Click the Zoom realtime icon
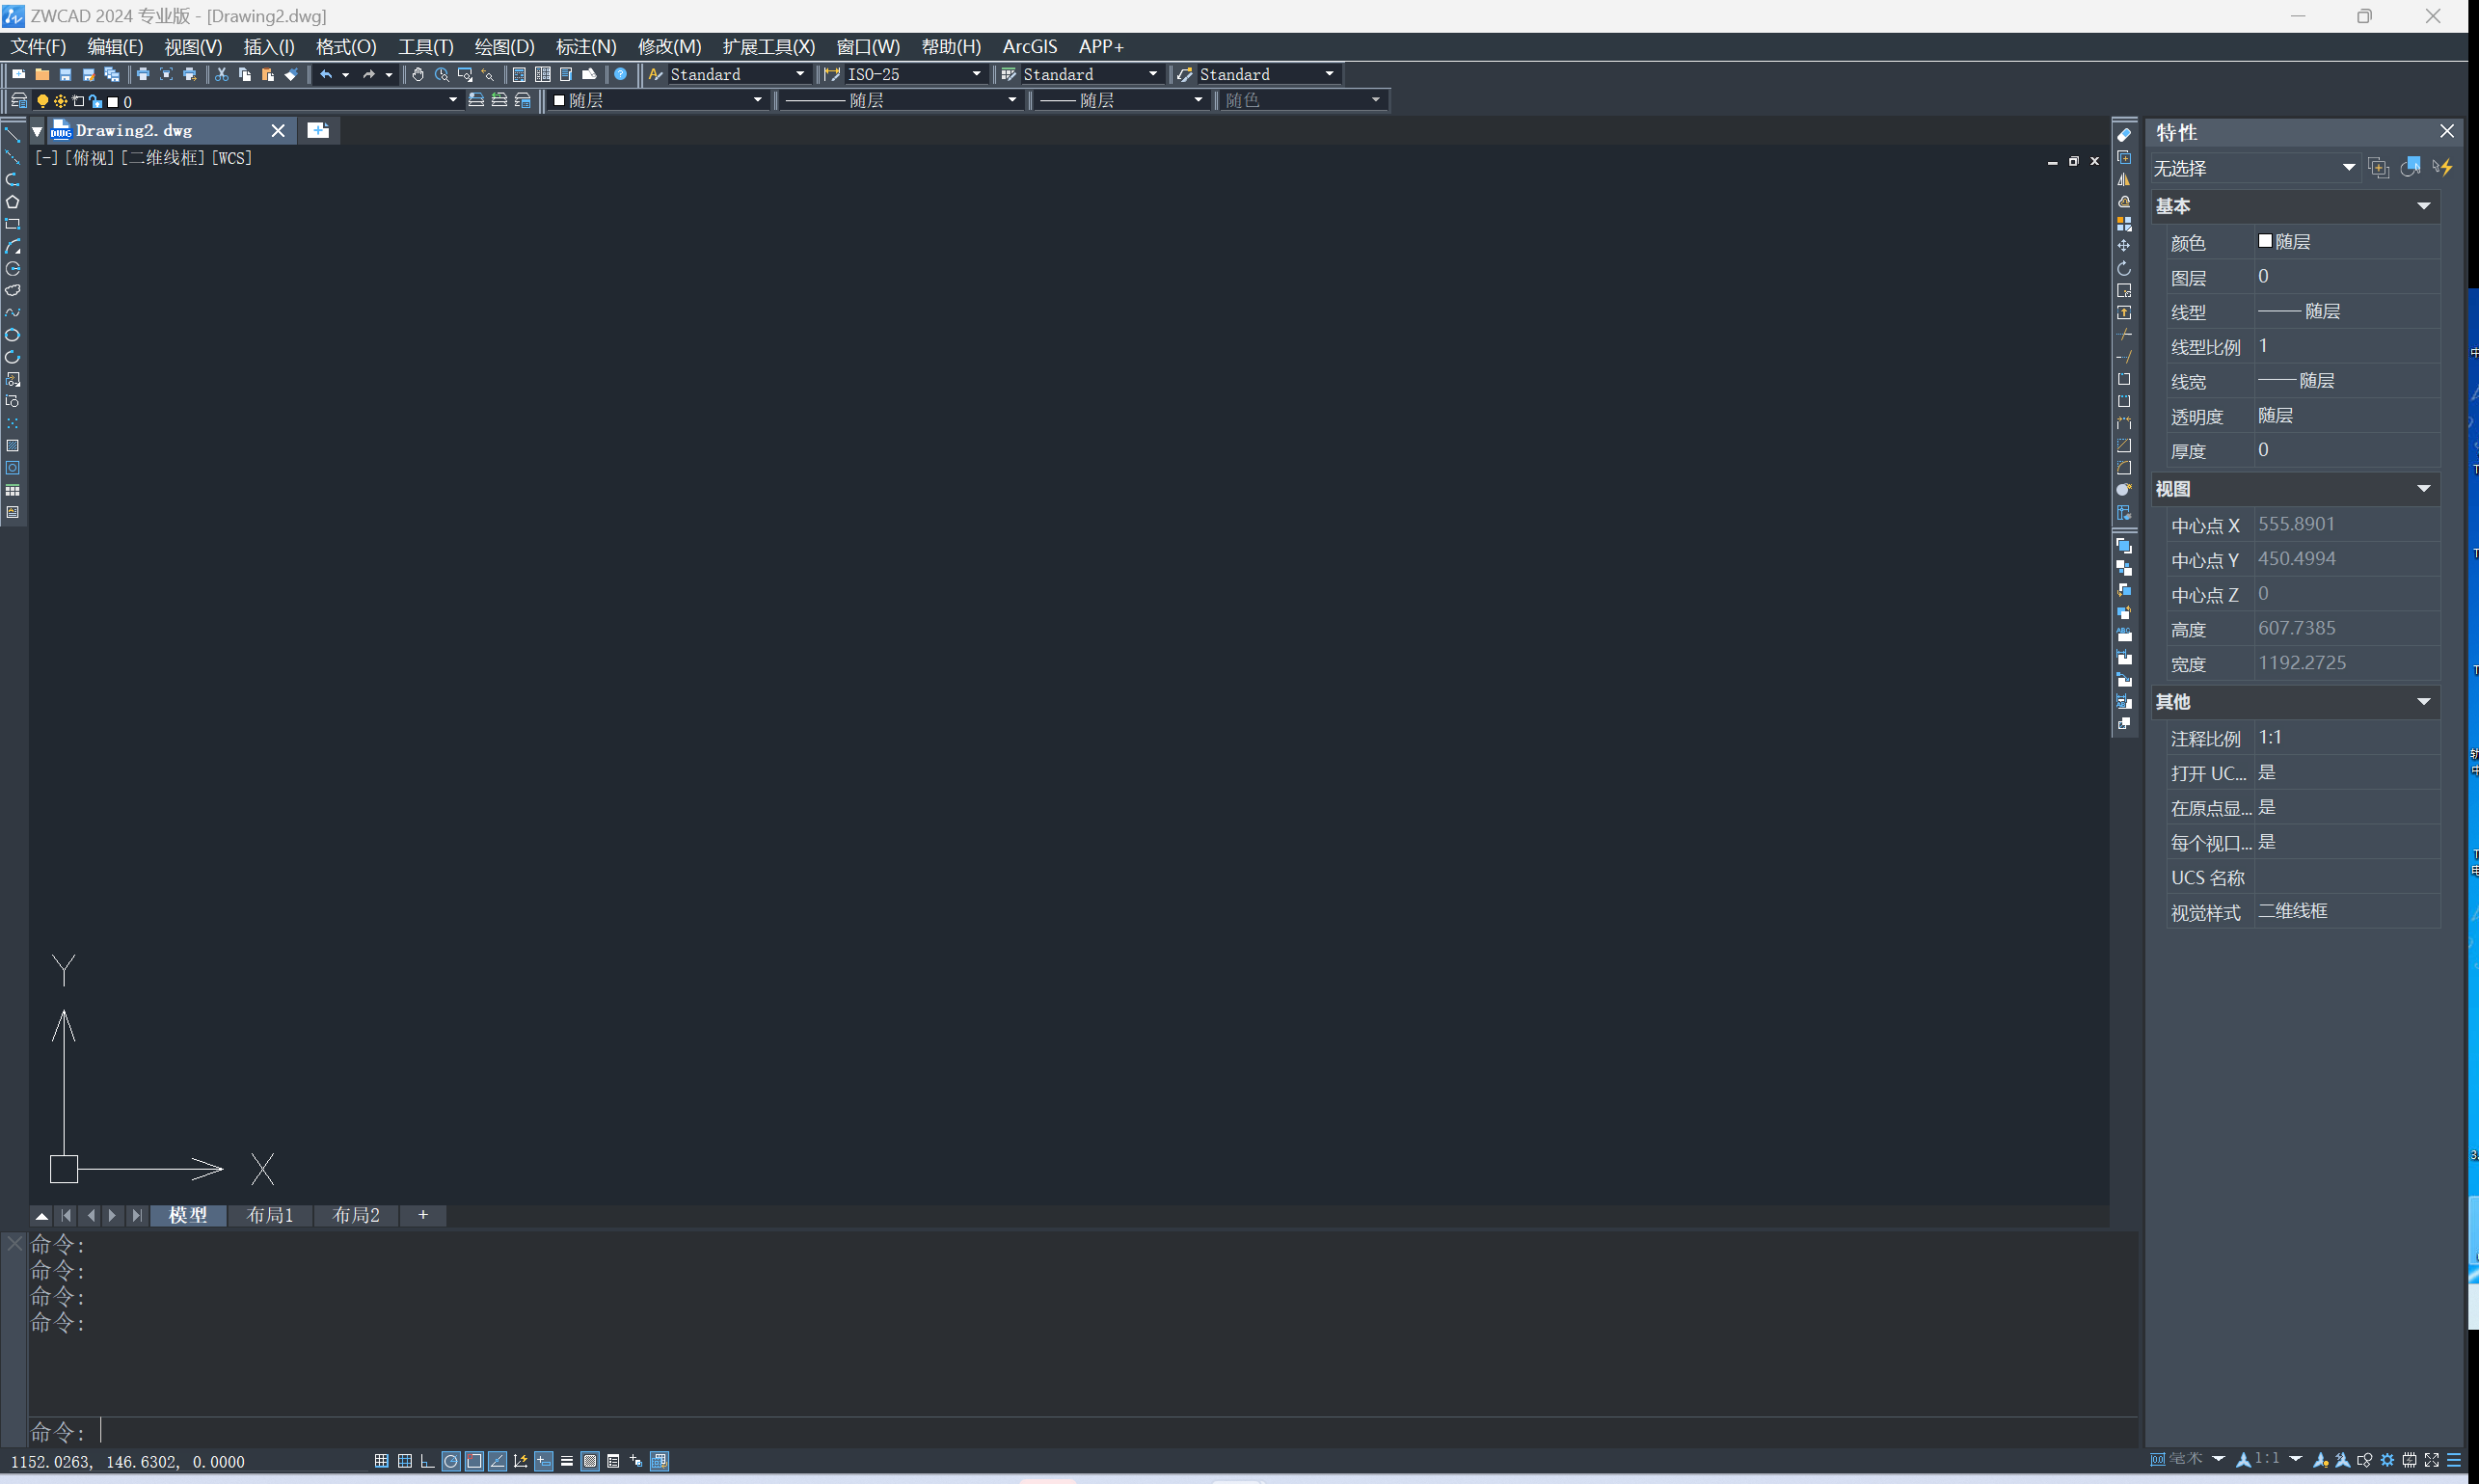The width and height of the screenshot is (2479, 1484). [x=441, y=74]
